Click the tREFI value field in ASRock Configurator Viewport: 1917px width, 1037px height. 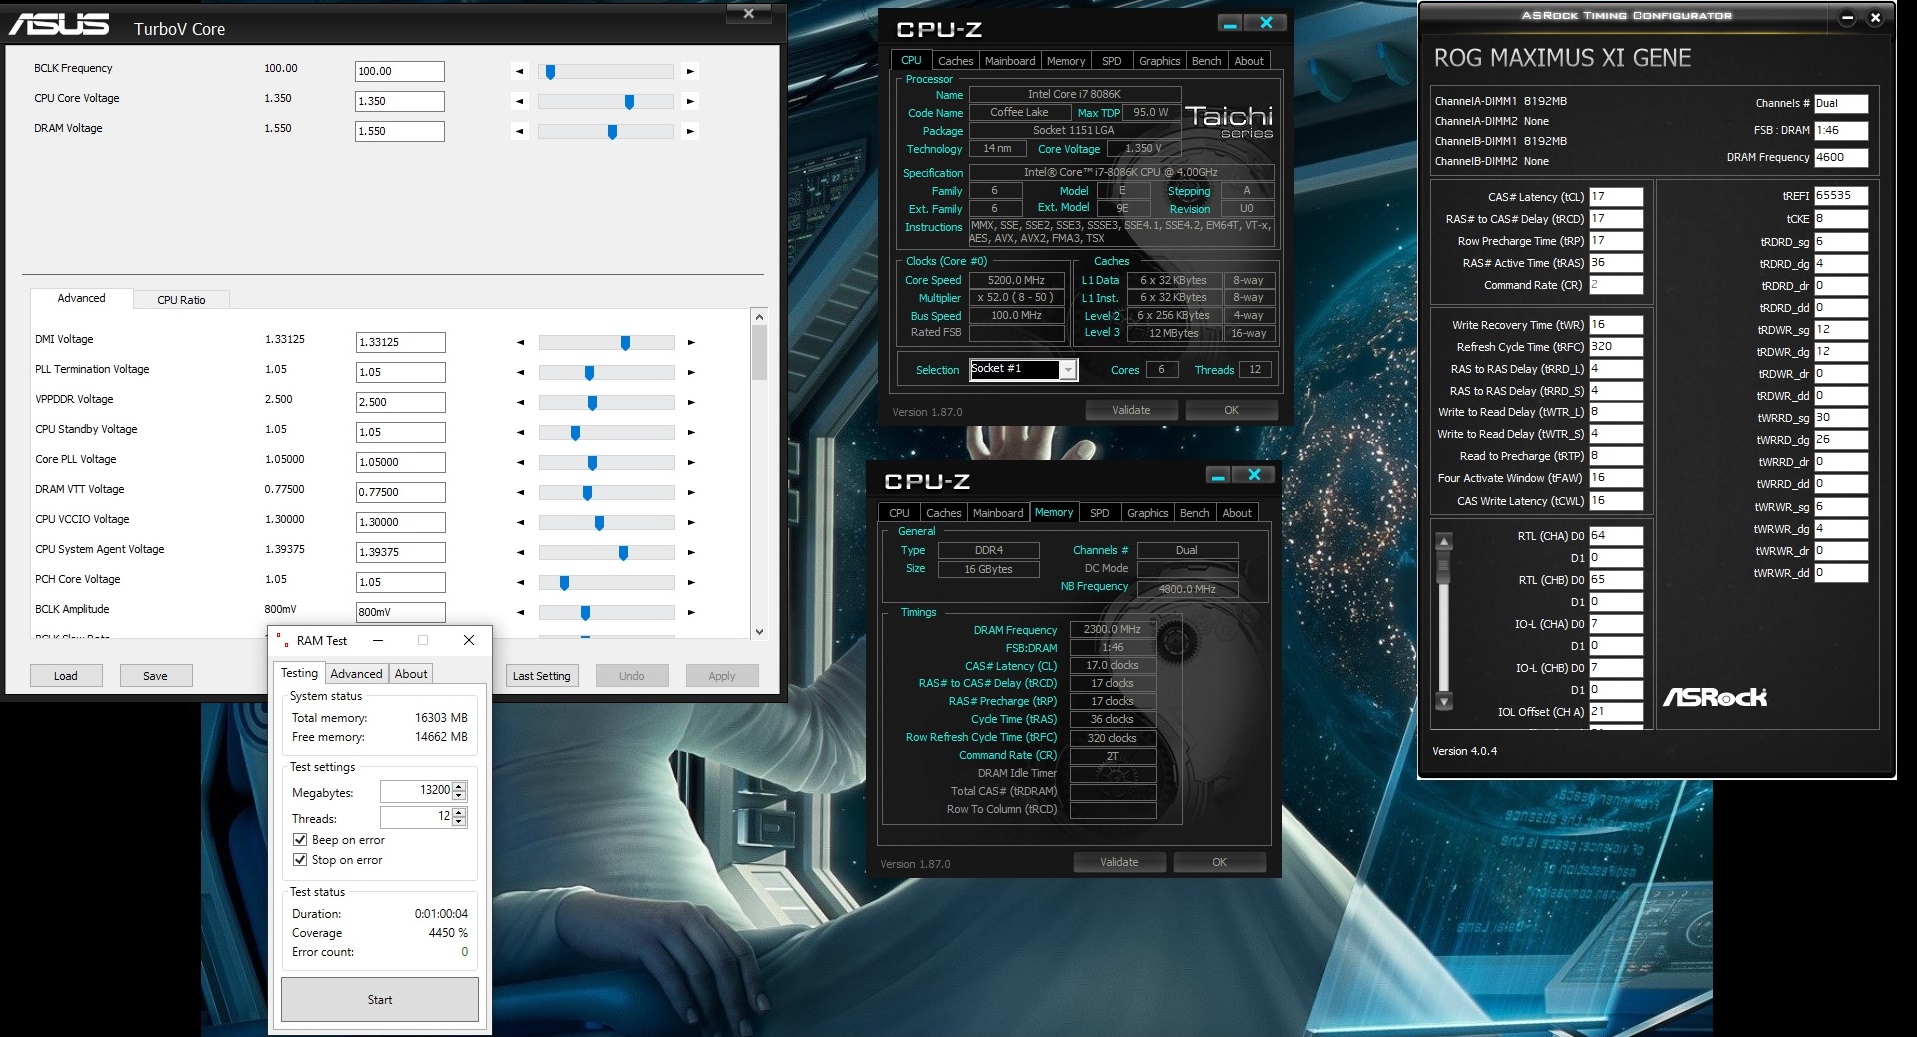(x=1841, y=196)
